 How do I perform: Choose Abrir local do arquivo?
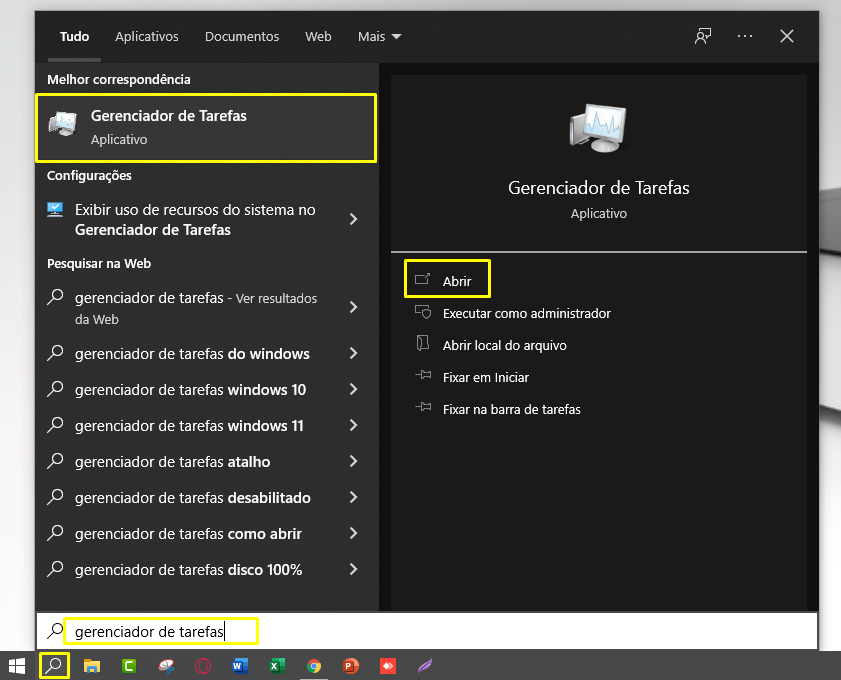pos(504,345)
